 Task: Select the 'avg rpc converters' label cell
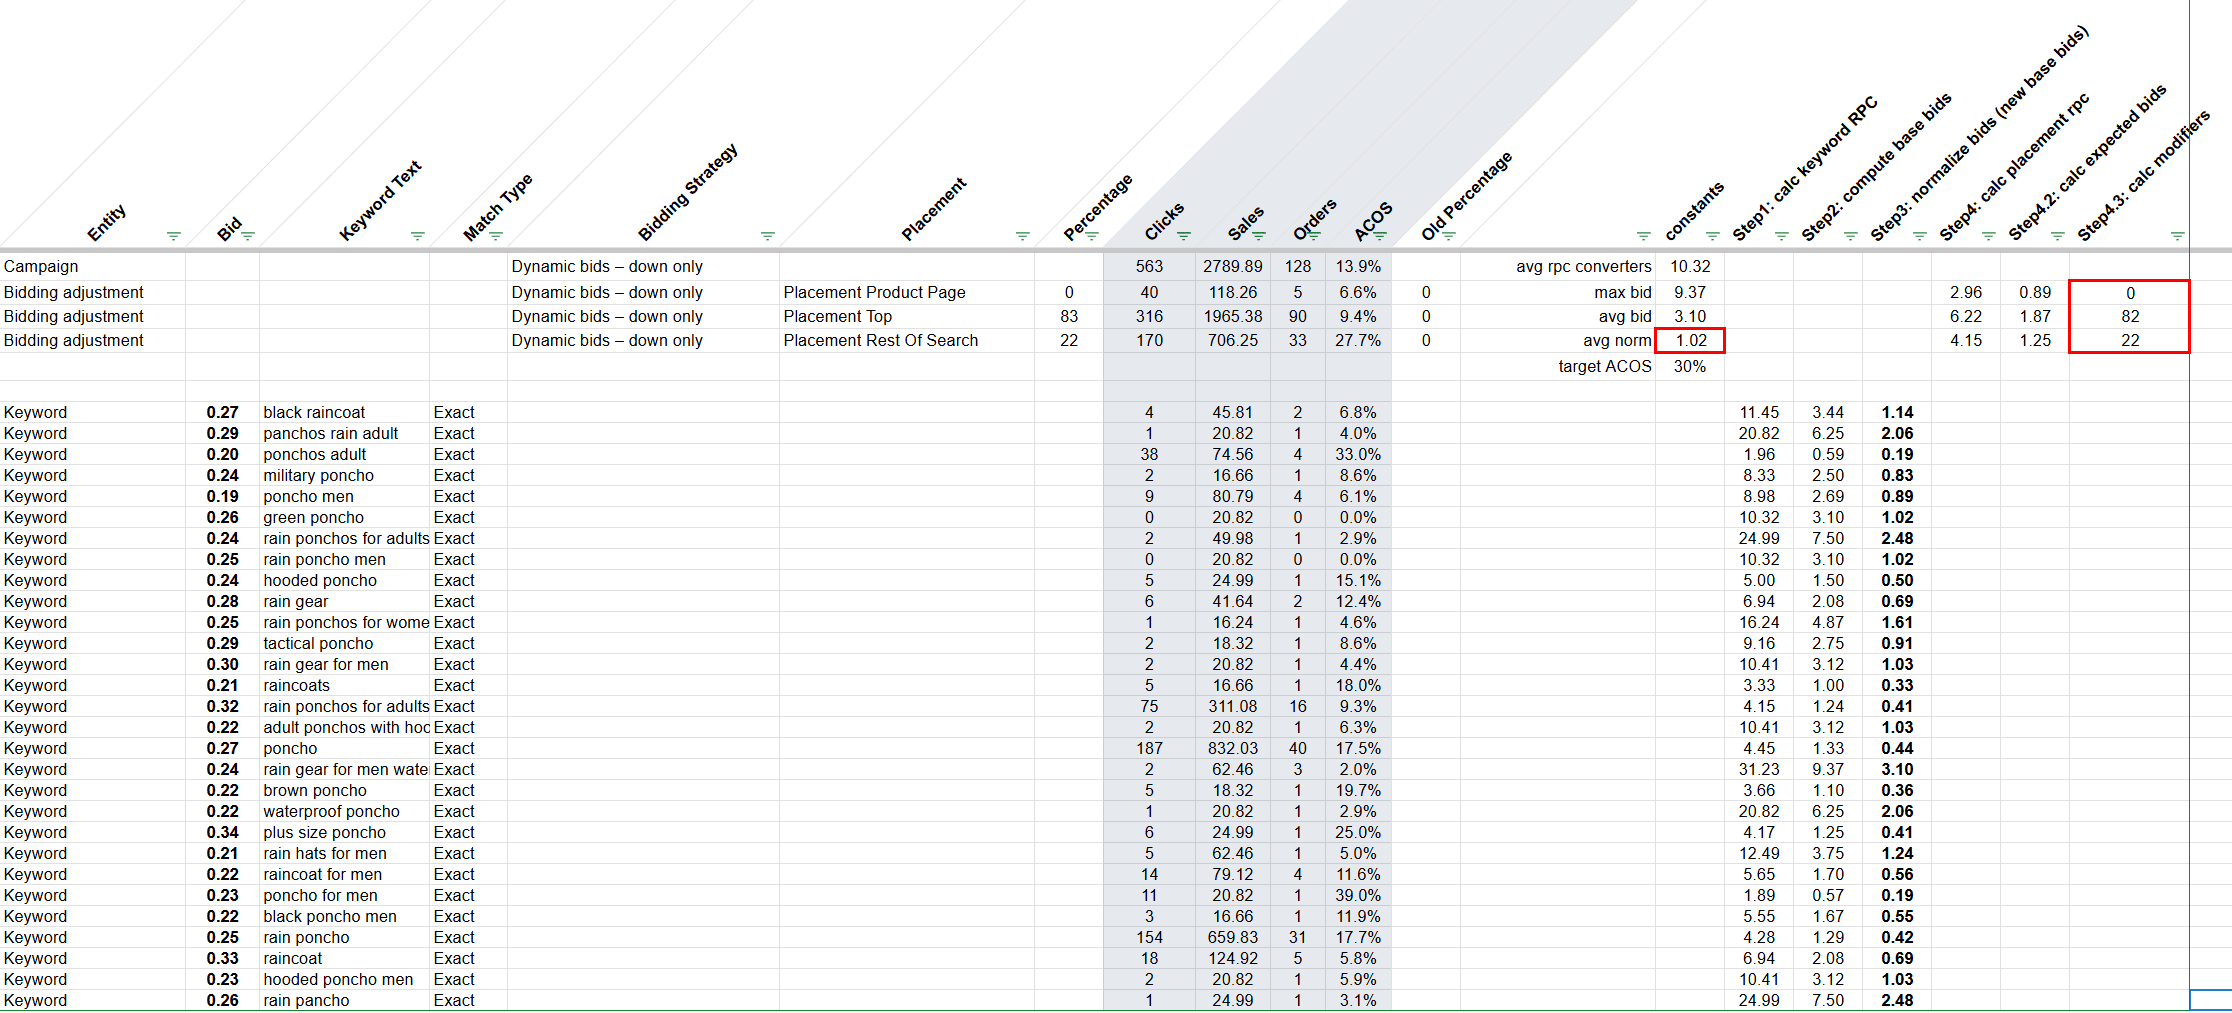tap(1558, 267)
